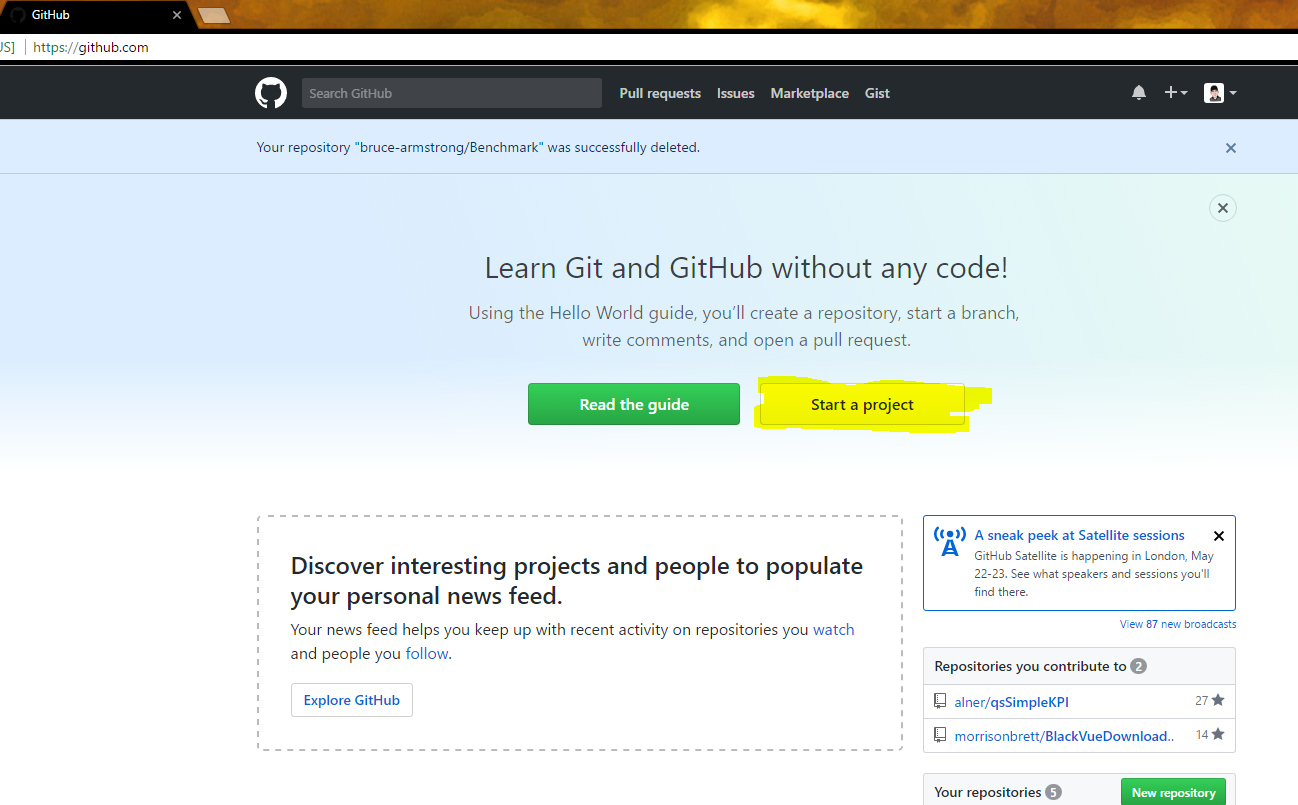Follow the watch link

[834, 630]
